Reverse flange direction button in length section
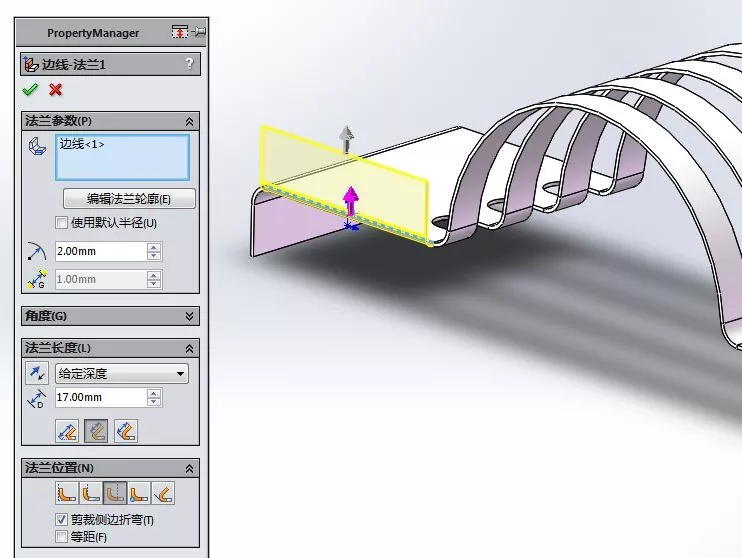 (x=37, y=373)
